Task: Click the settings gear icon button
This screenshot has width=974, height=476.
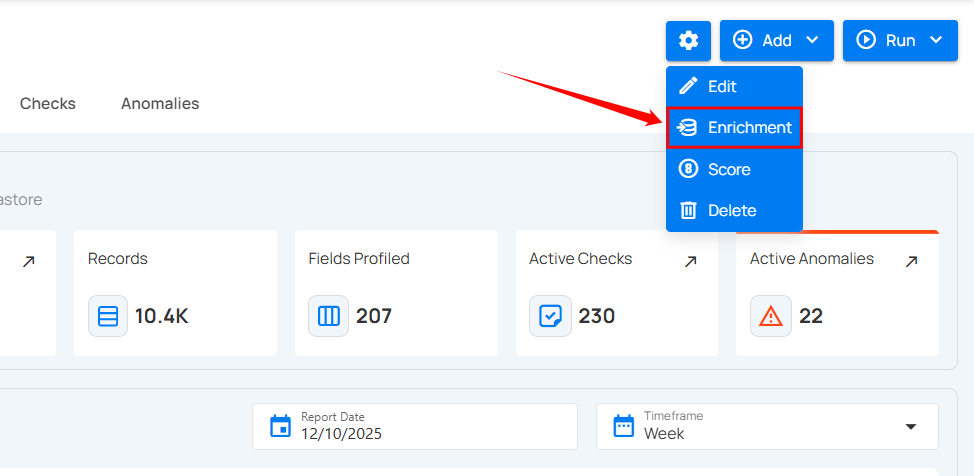Action: pos(688,41)
